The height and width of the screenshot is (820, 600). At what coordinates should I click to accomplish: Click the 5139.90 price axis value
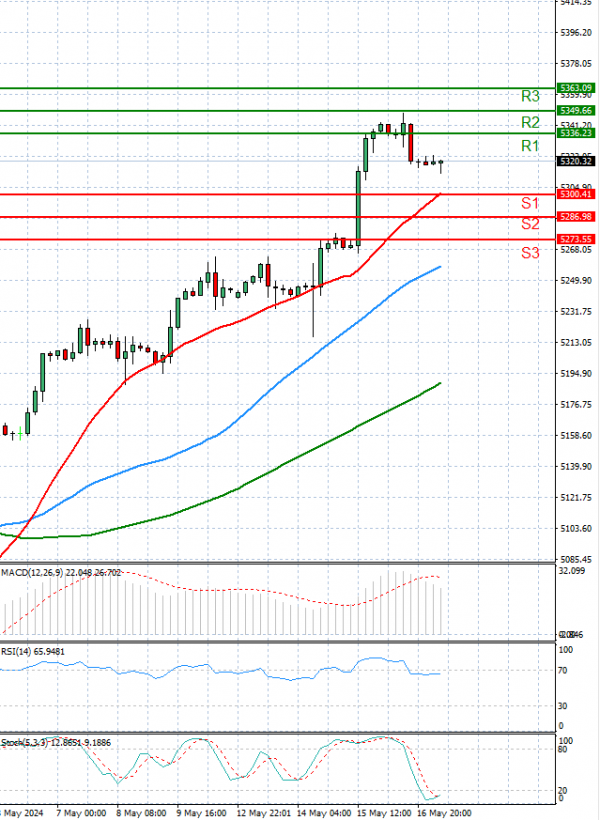576,466
